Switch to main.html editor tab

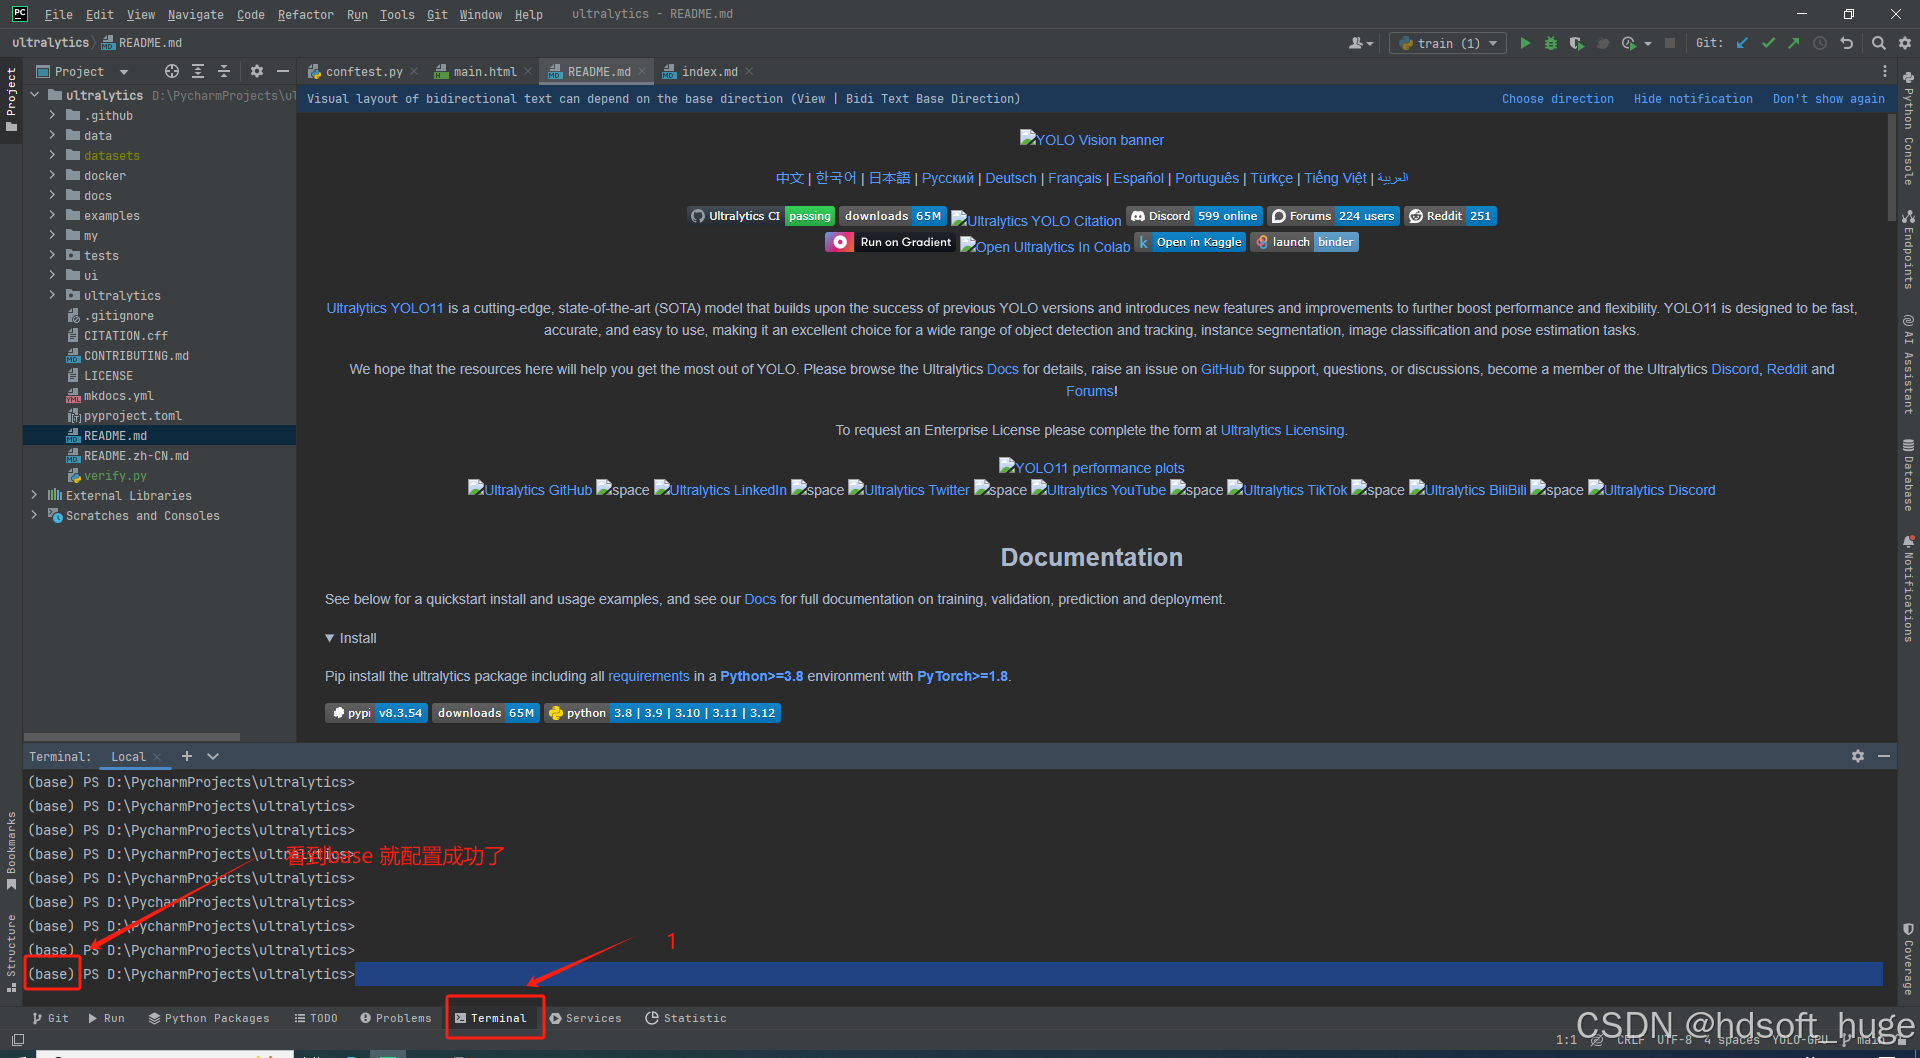(x=484, y=71)
